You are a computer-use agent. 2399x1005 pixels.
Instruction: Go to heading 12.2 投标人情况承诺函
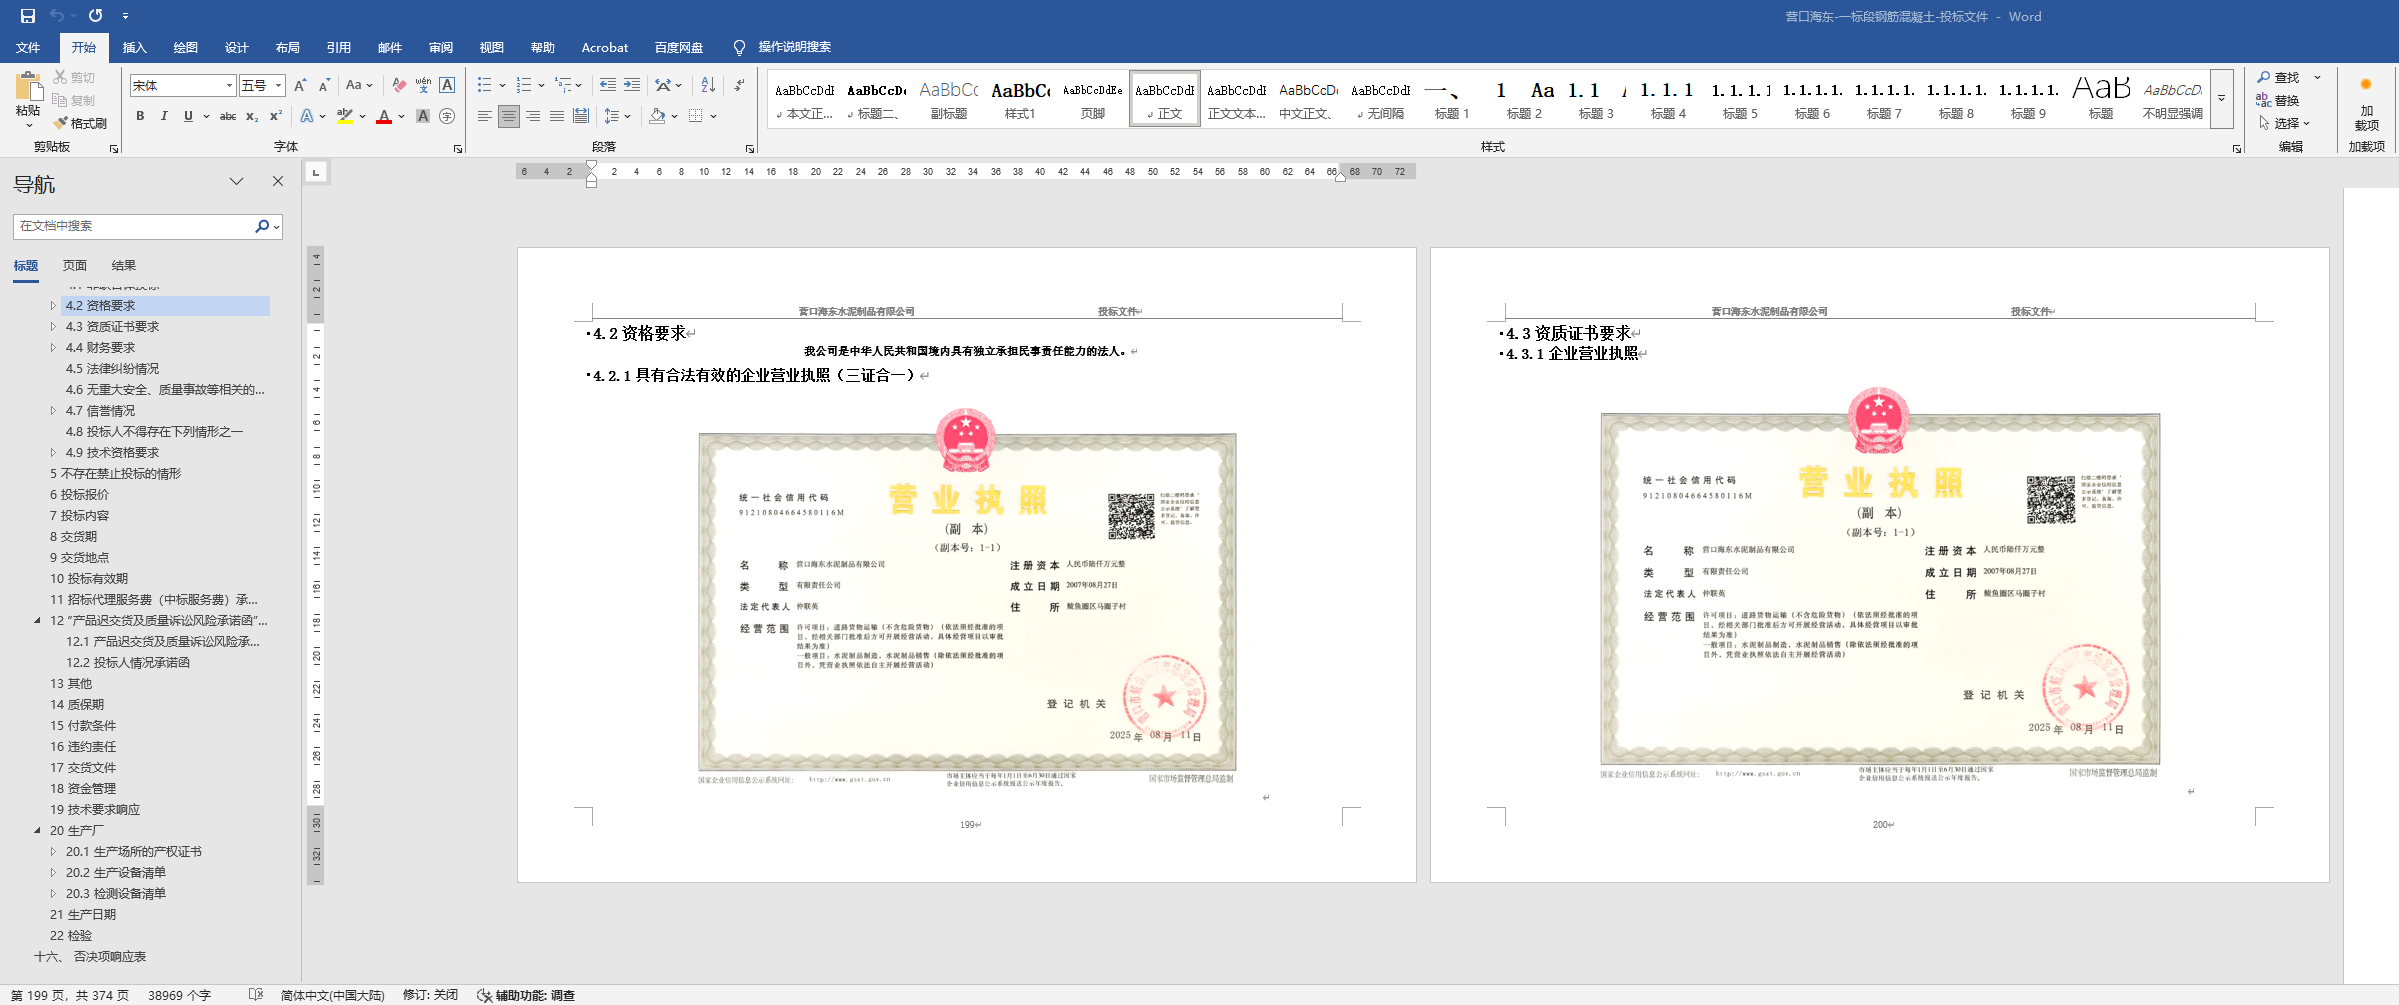(x=128, y=663)
